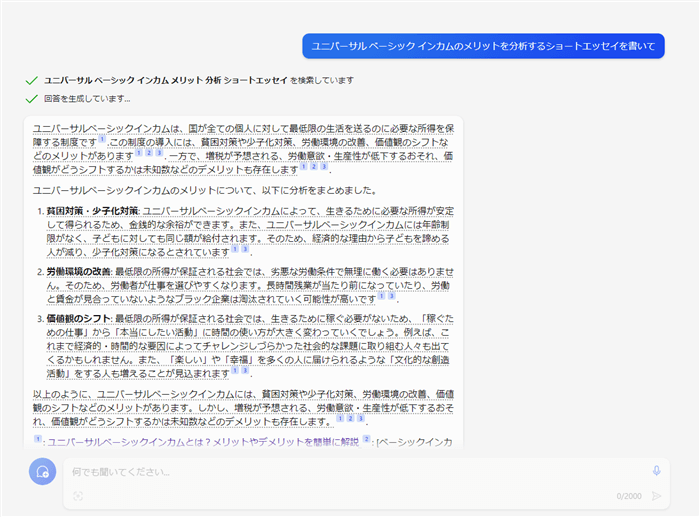Open citation 1 after '増えることが見込まれます'

(235, 370)
